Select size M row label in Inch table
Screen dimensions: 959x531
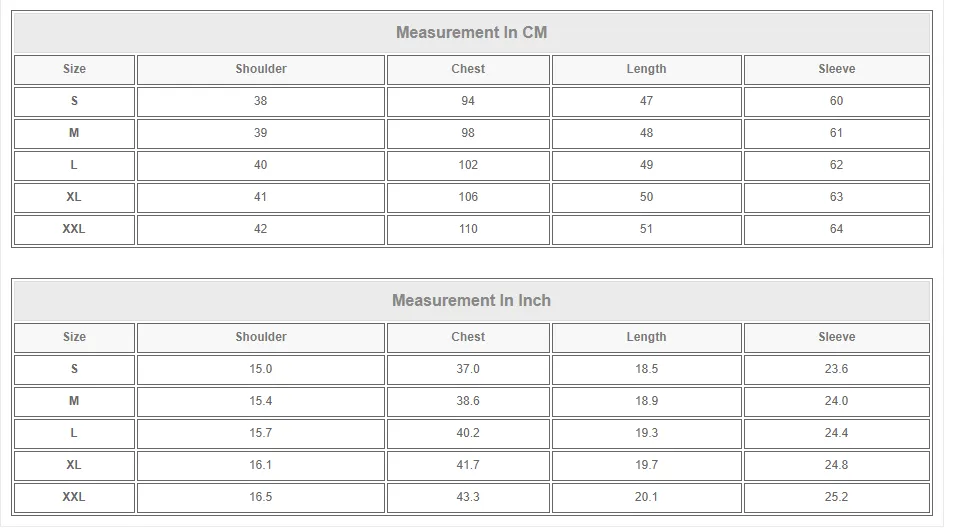point(74,401)
